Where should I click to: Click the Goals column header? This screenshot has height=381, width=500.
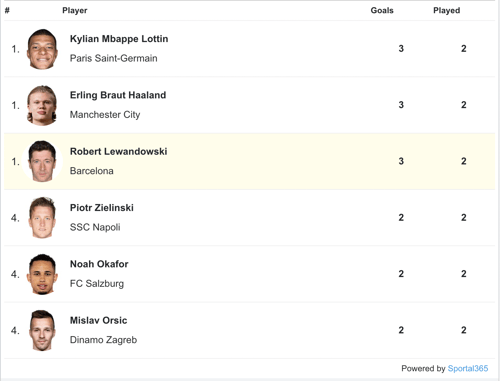pos(382,10)
